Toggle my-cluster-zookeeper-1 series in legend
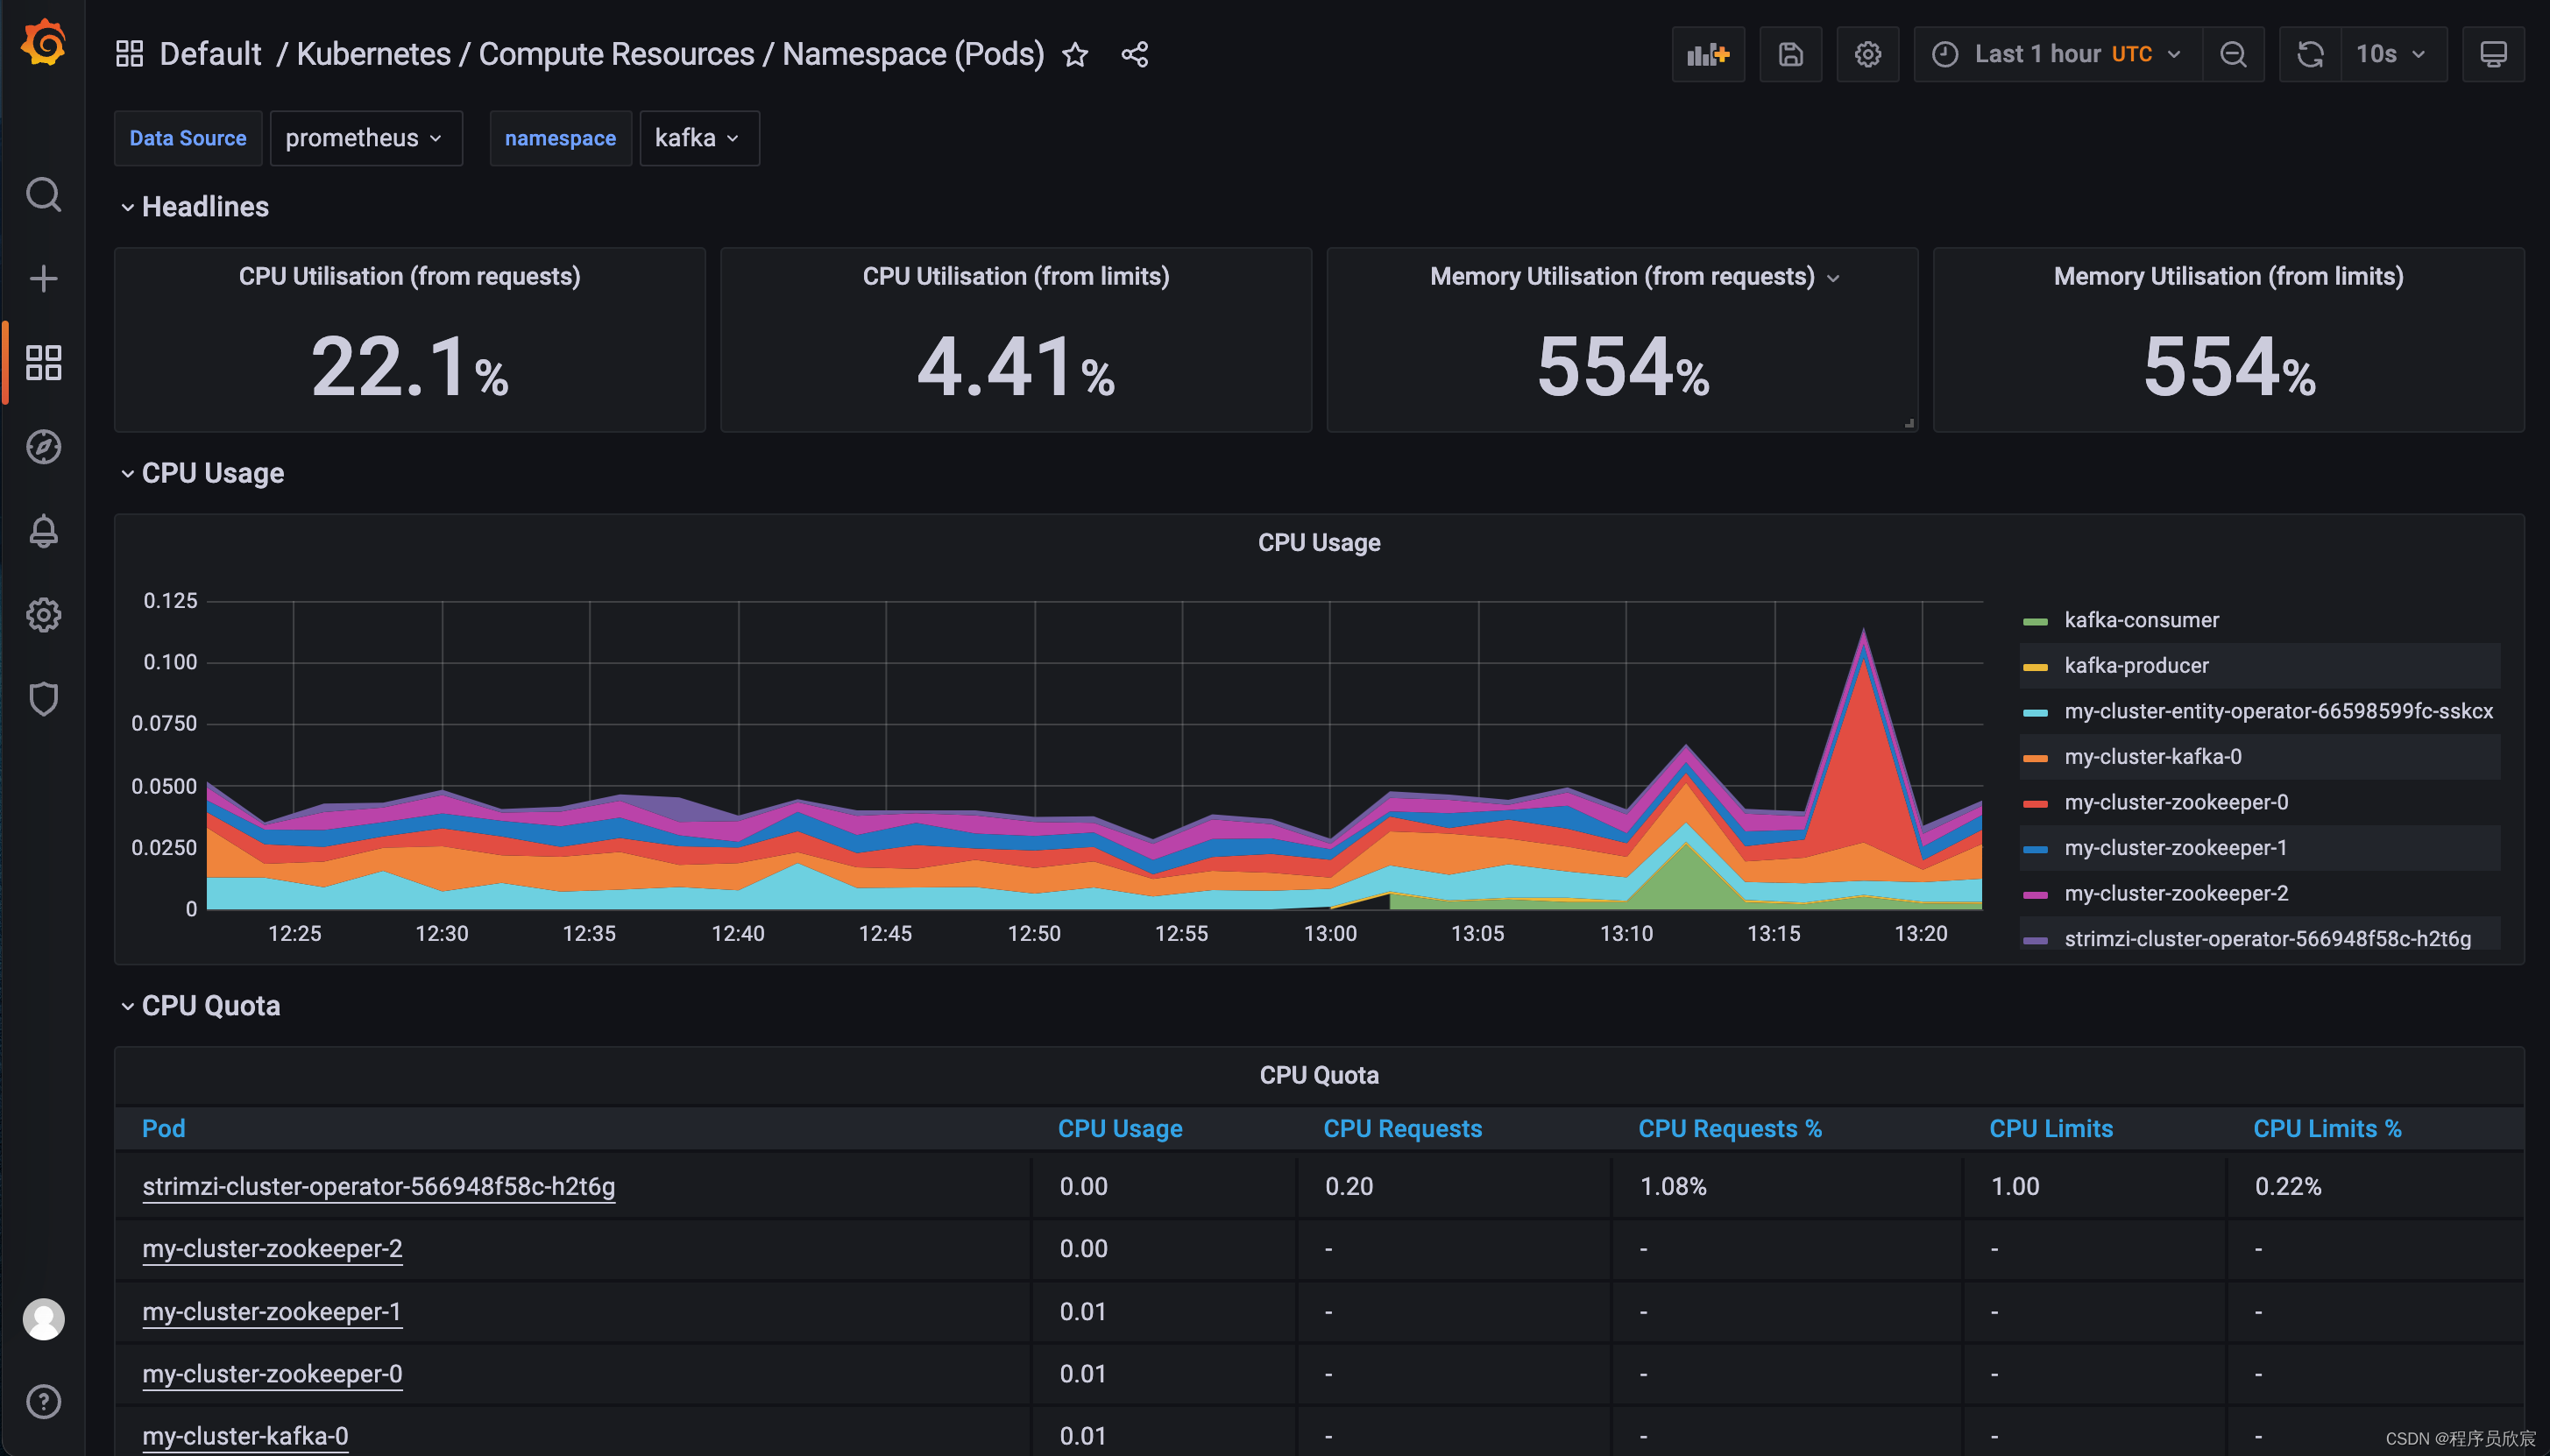Viewport: 2550px width, 1456px height. click(2175, 848)
